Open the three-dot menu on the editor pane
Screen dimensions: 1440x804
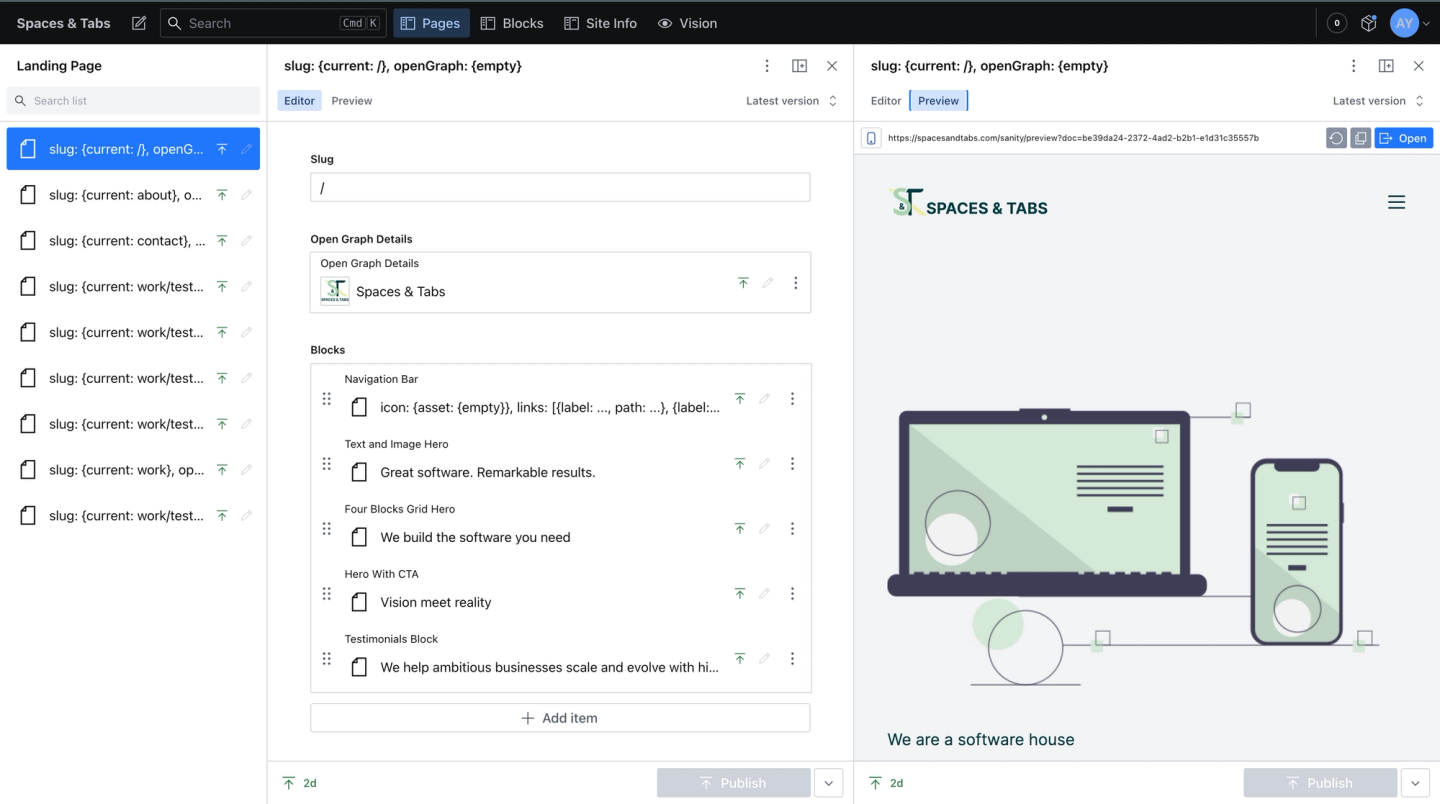point(767,65)
